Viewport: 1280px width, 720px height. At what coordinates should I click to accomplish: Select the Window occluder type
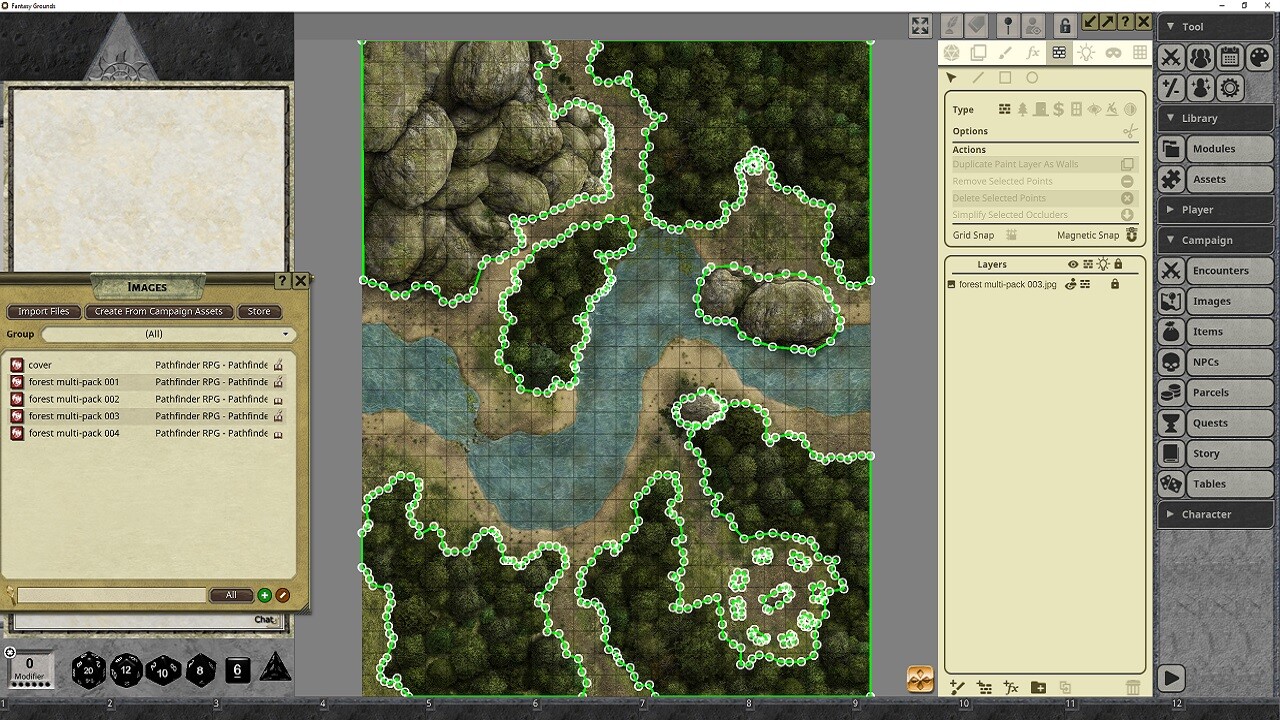pyautogui.click(x=1076, y=109)
